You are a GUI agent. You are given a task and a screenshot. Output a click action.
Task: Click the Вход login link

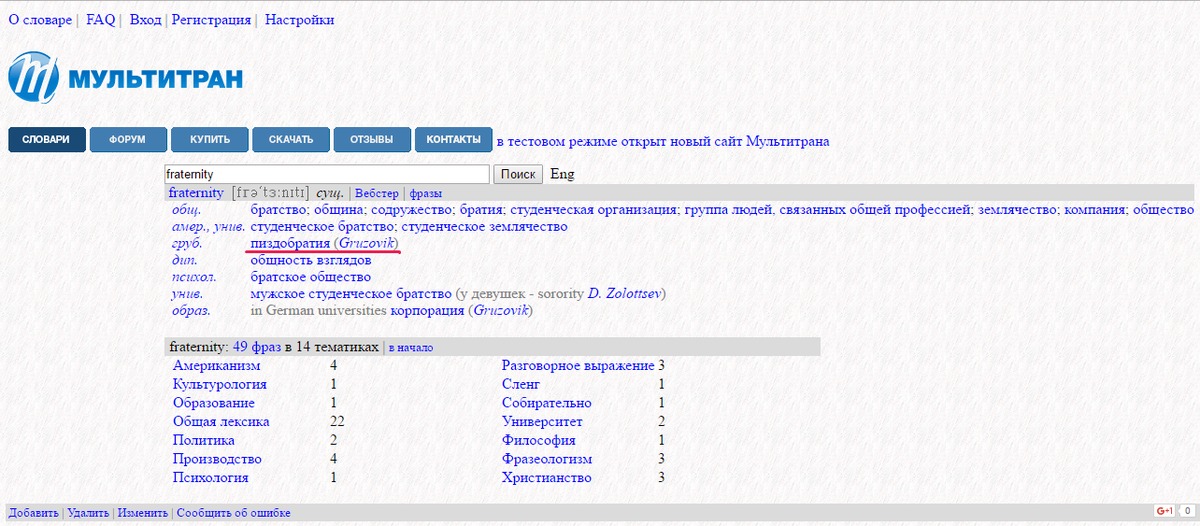(145, 20)
